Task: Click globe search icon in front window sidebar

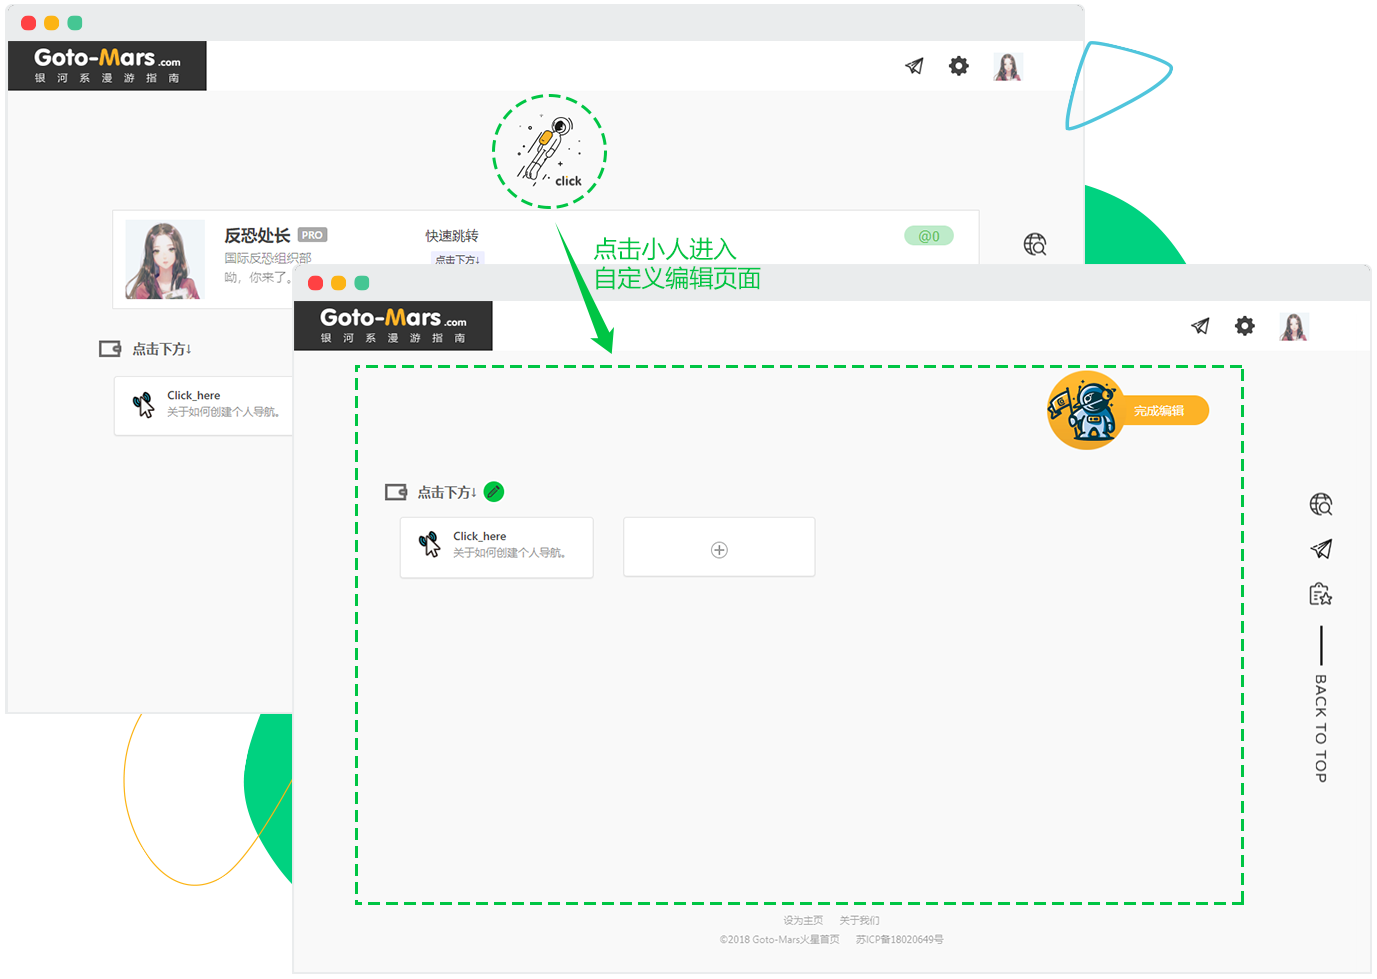Action: [1321, 504]
